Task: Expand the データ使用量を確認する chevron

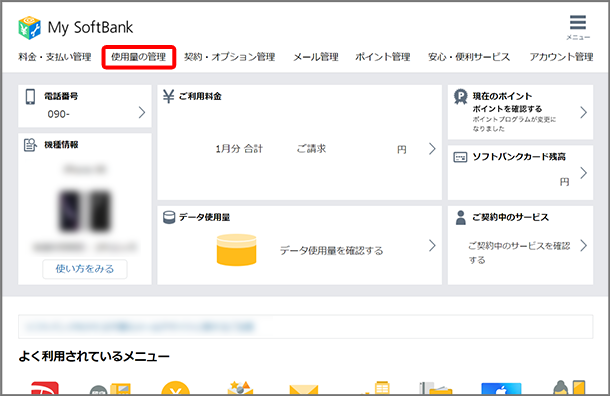Action: pos(432,245)
